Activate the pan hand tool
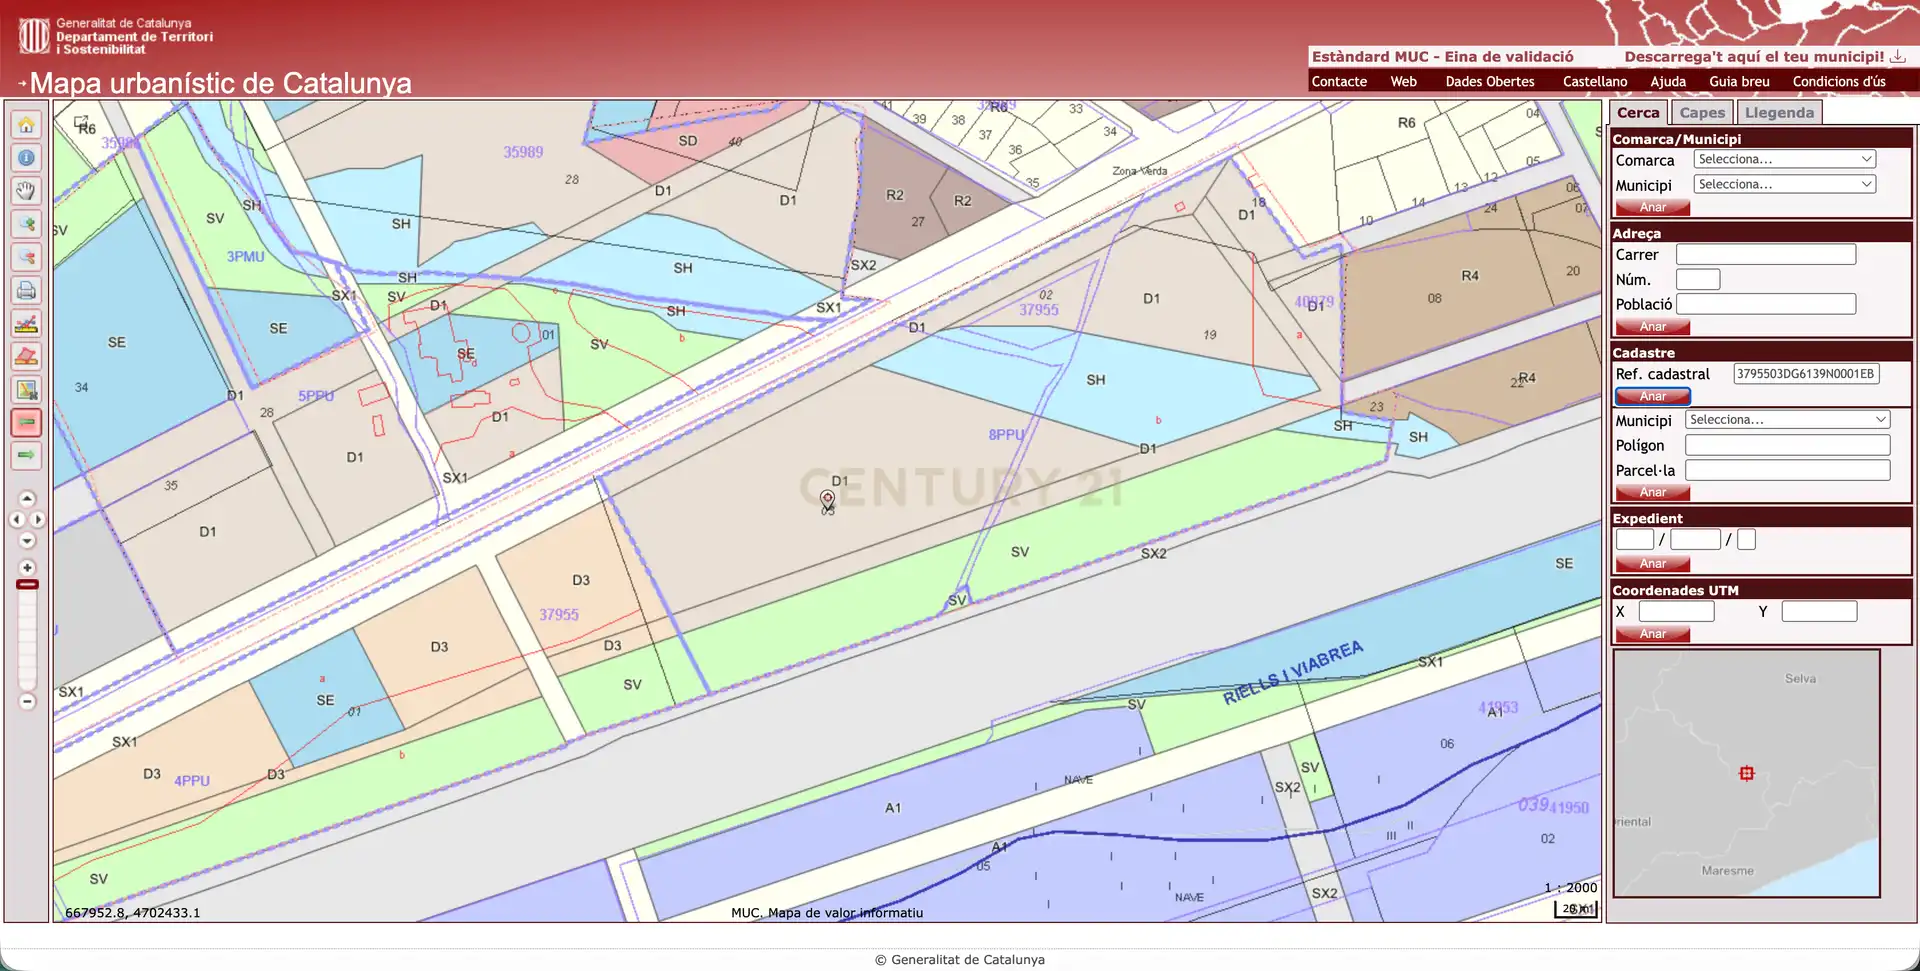Screen dimensions: 1920x971 [27, 191]
